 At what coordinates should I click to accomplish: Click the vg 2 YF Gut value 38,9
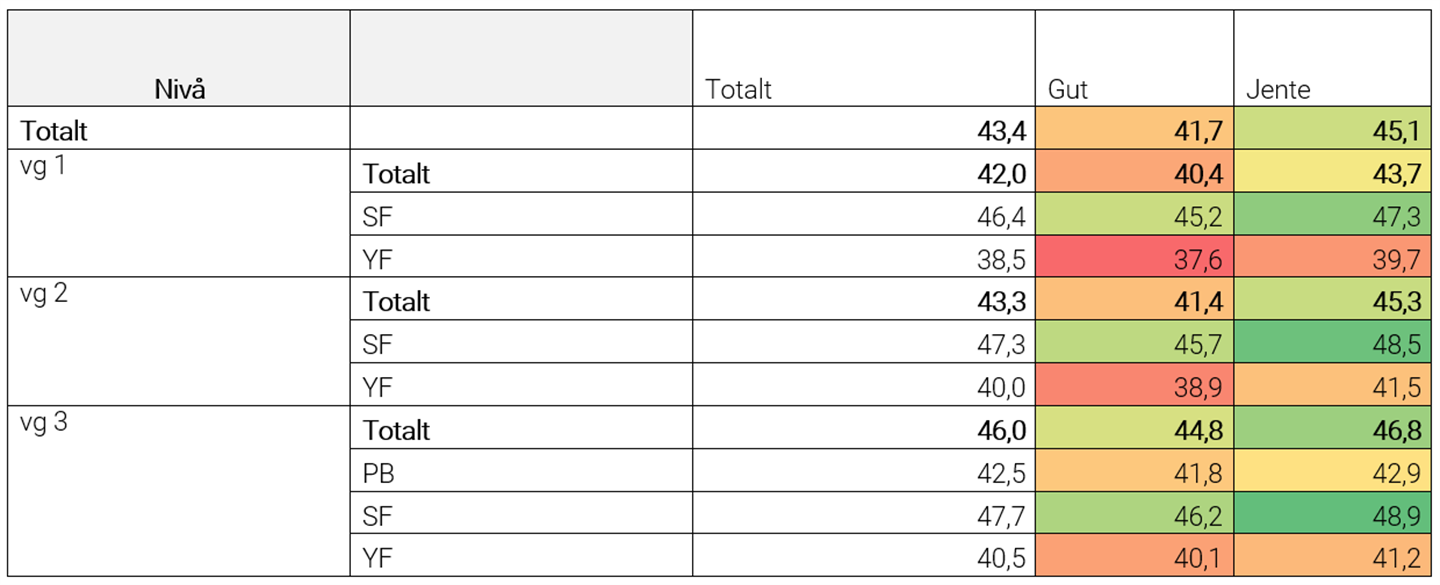[x=1134, y=385]
